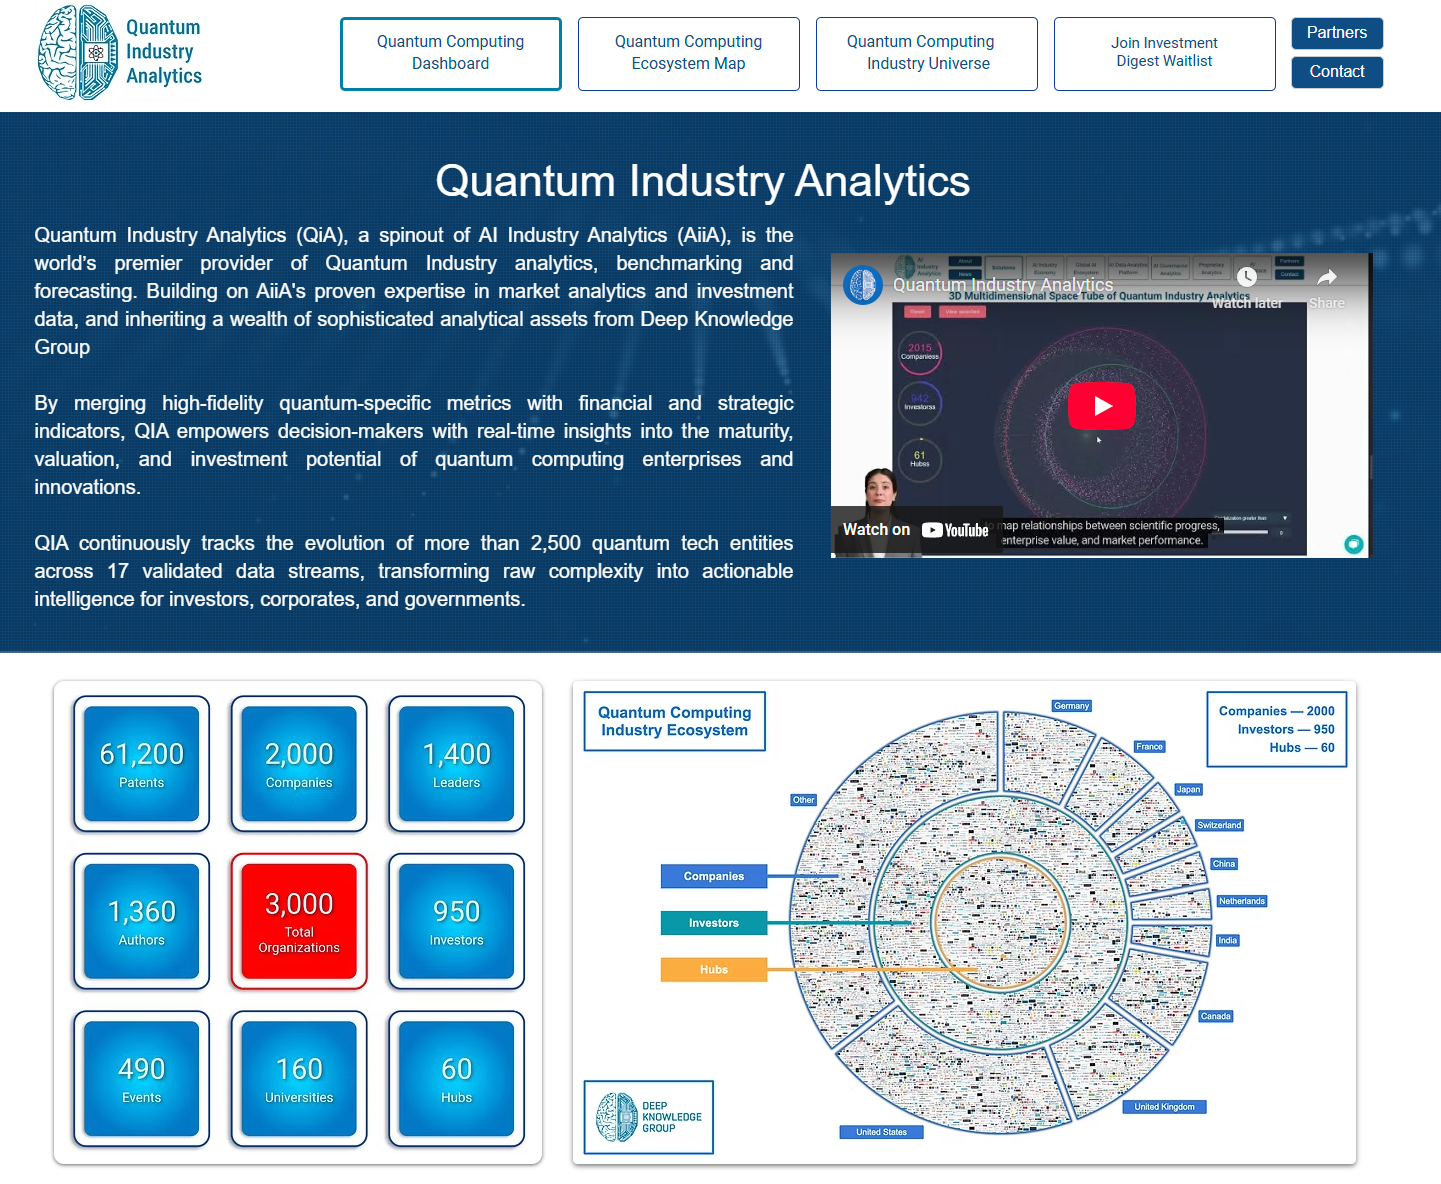
Task: Click the 61,200 Patents tile
Action: click(141, 764)
